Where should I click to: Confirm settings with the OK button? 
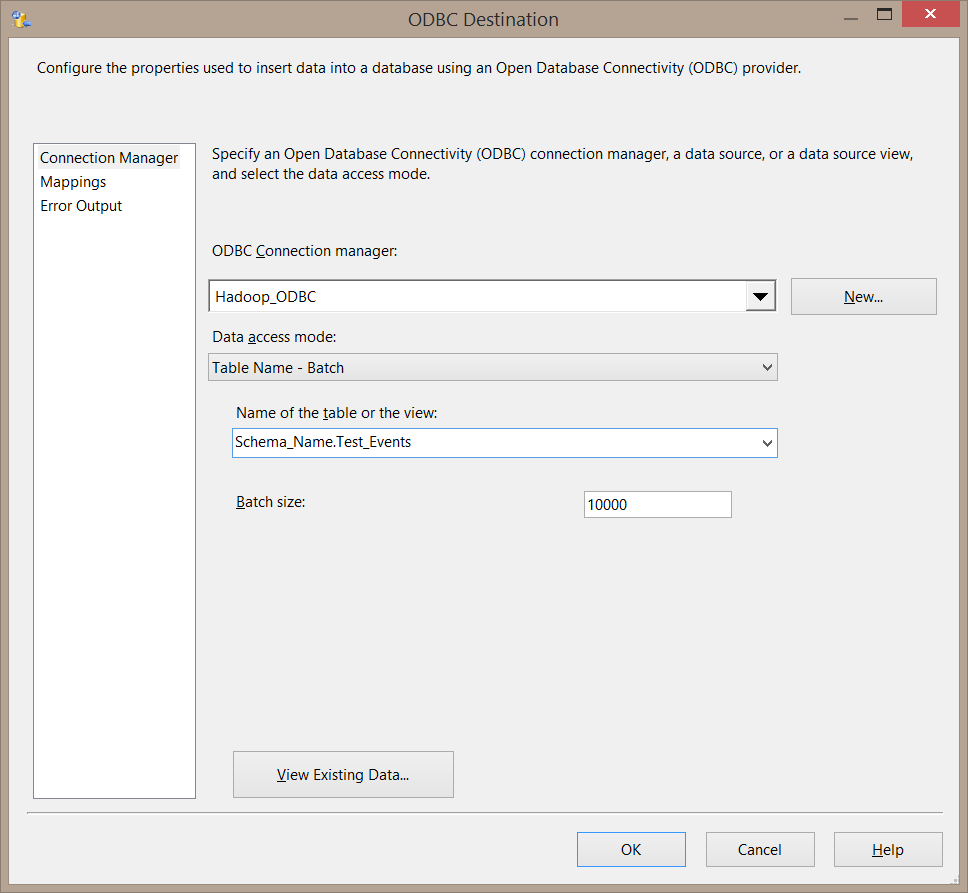pos(631,849)
